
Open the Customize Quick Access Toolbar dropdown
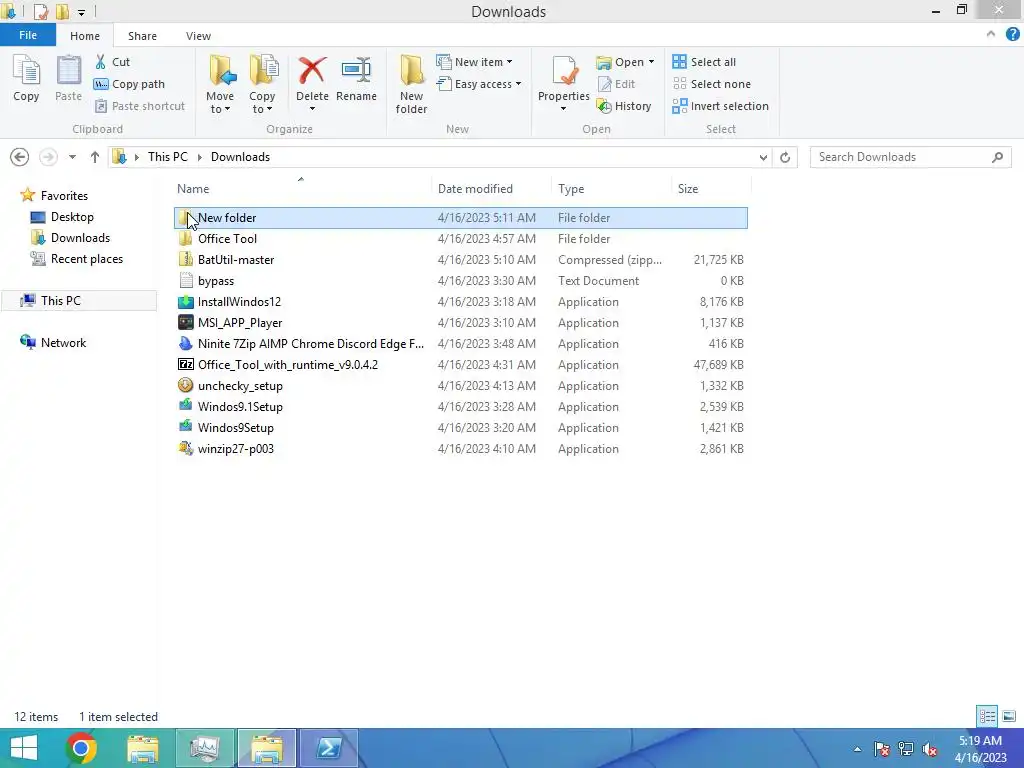coord(81,12)
